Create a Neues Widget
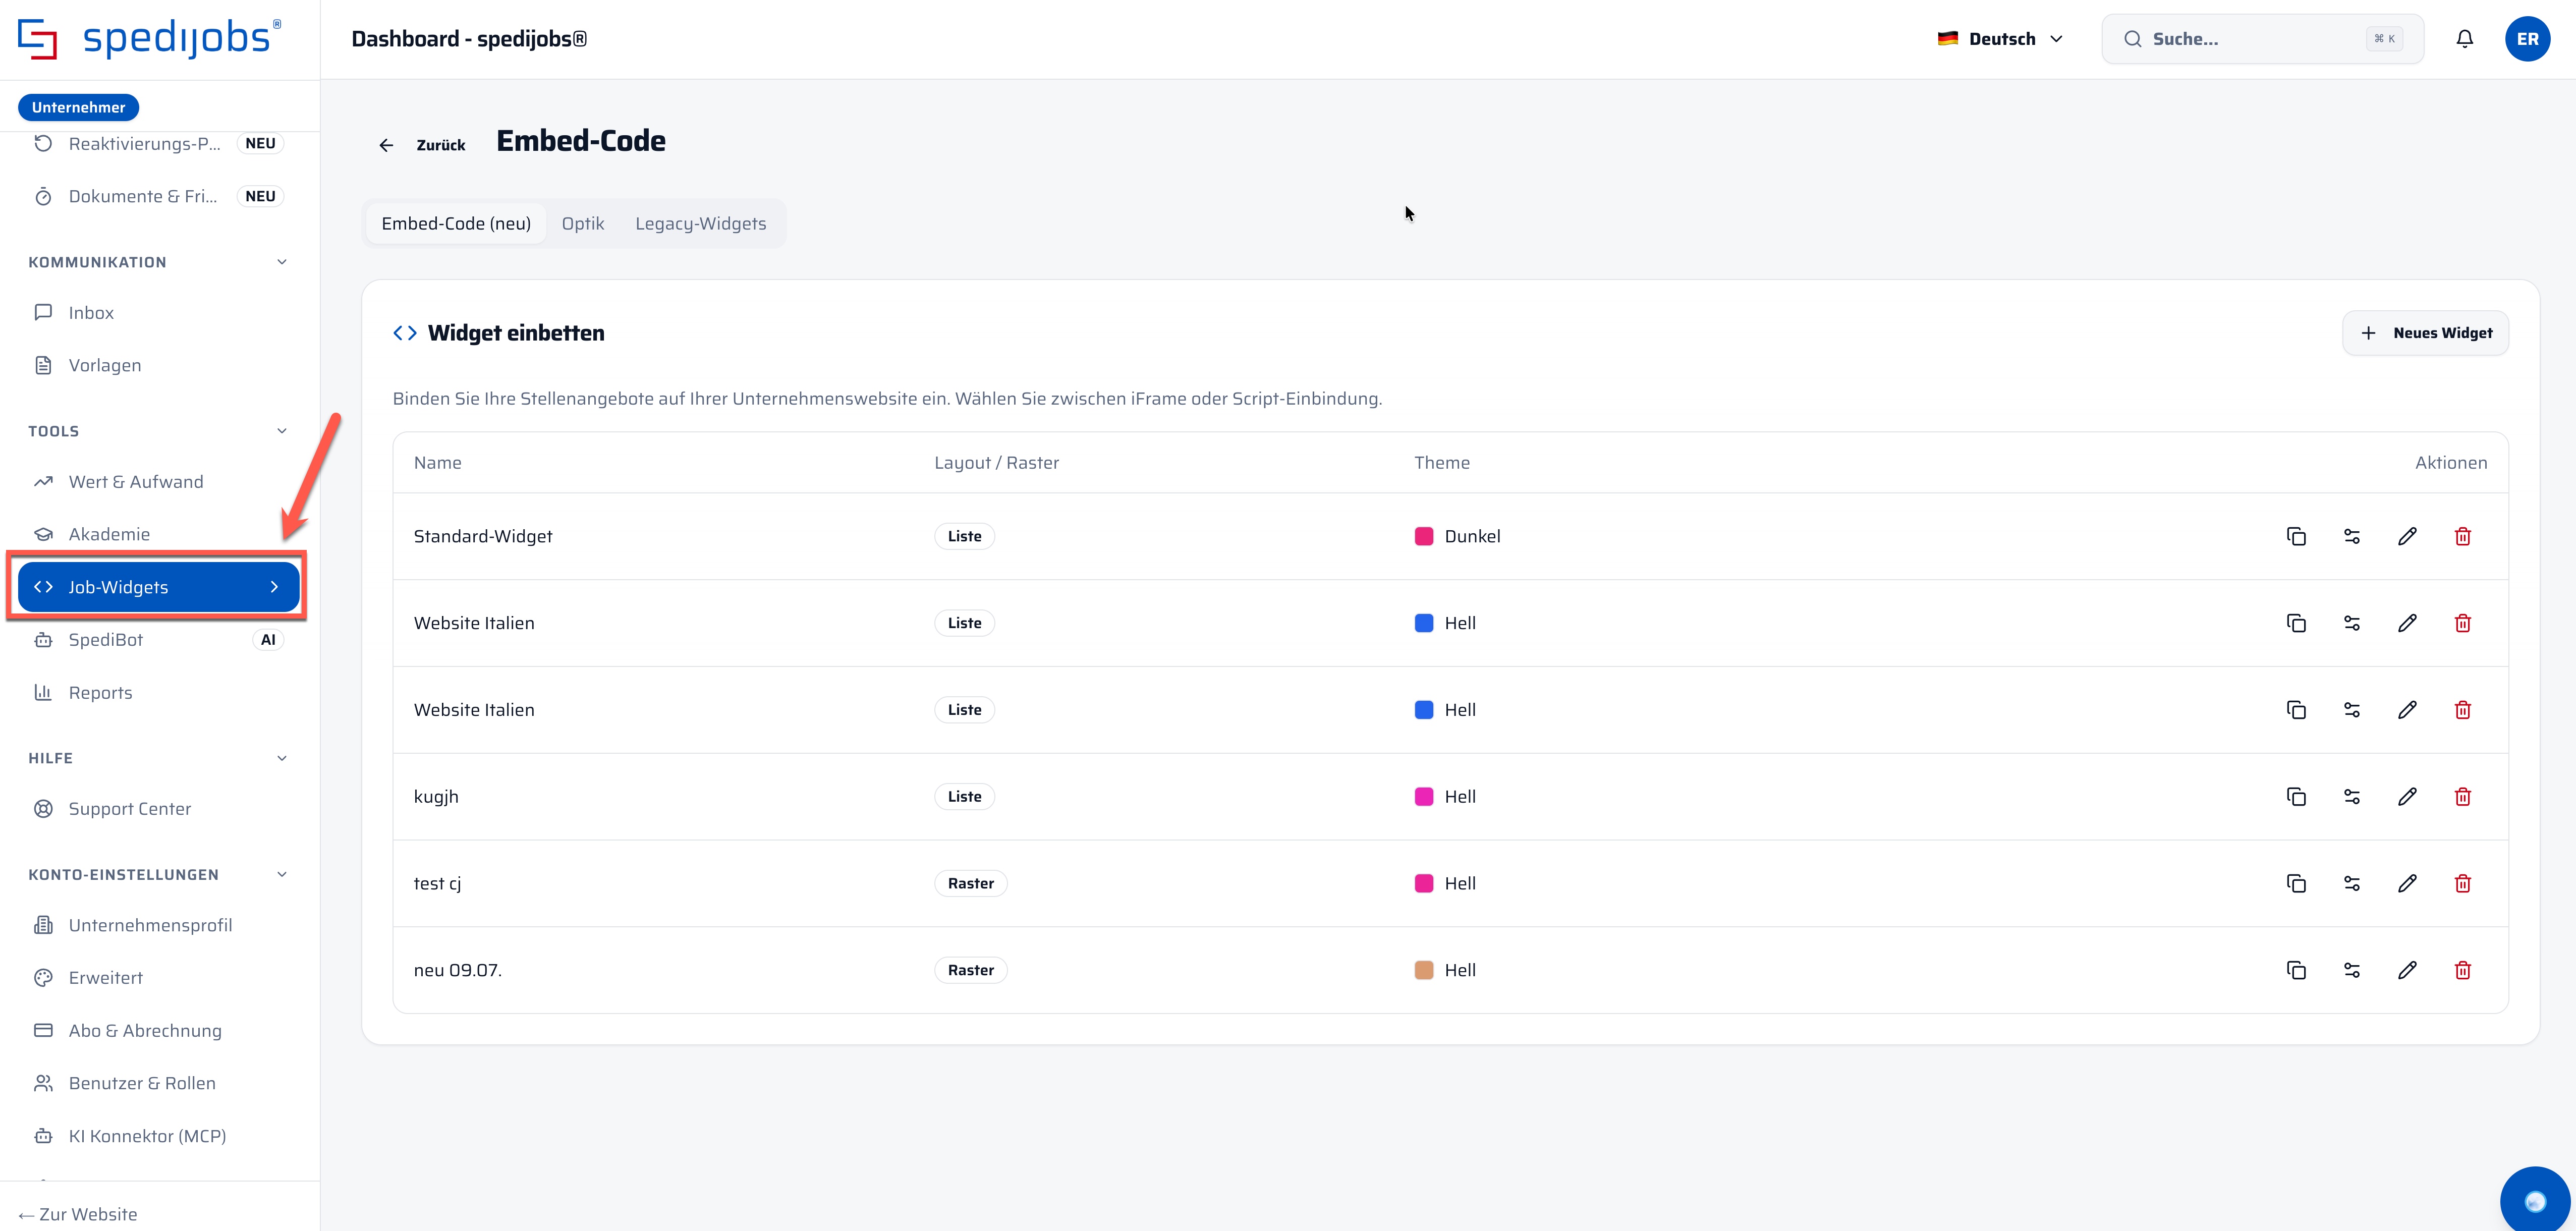The height and width of the screenshot is (1231, 2576). click(2426, 333)
